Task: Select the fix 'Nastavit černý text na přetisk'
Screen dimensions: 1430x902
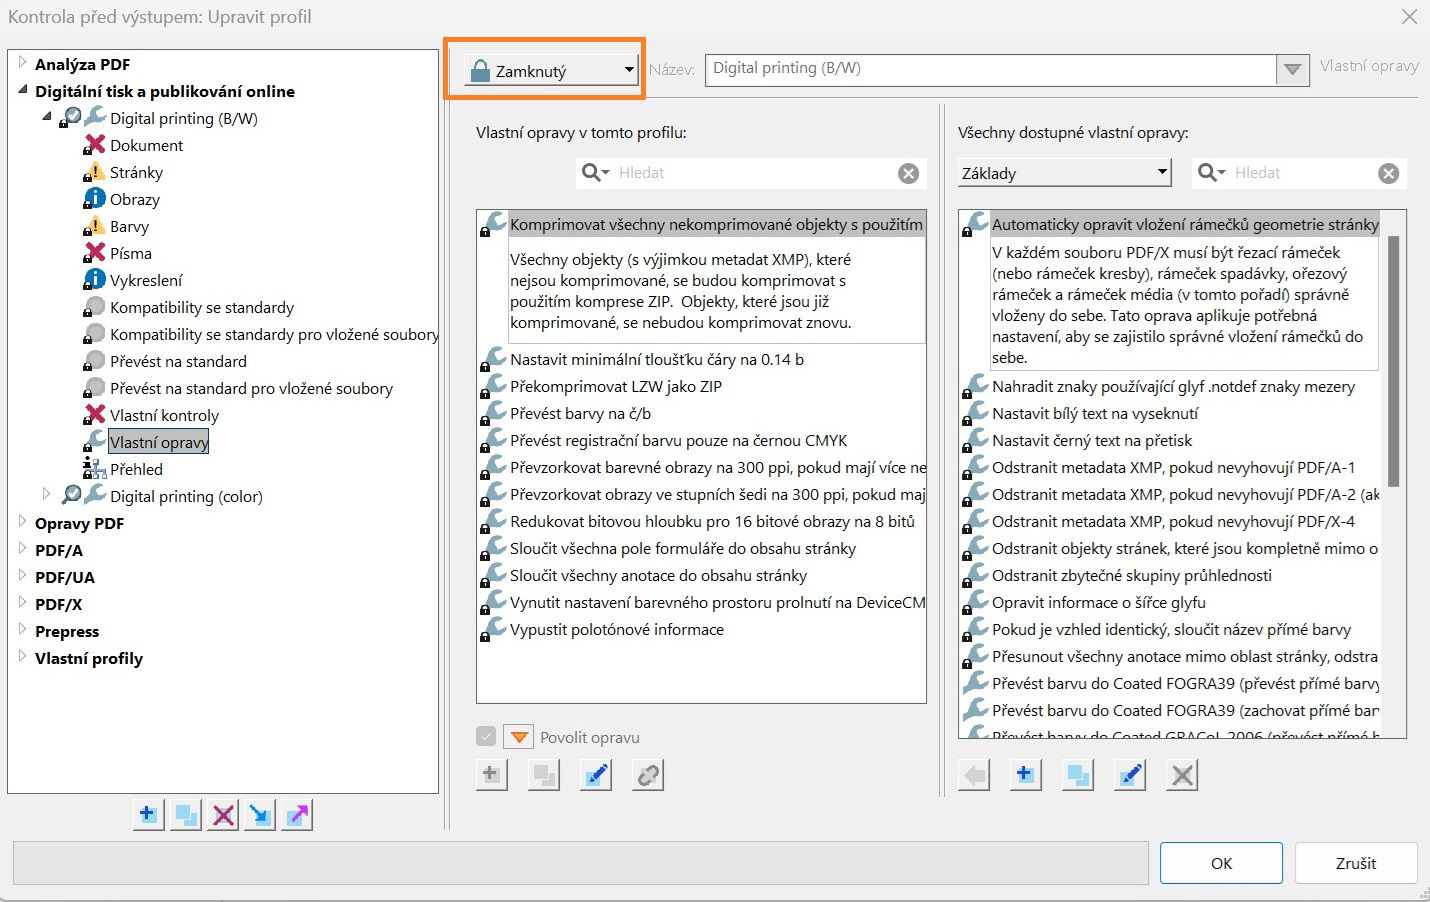Action: point(1092,440)
